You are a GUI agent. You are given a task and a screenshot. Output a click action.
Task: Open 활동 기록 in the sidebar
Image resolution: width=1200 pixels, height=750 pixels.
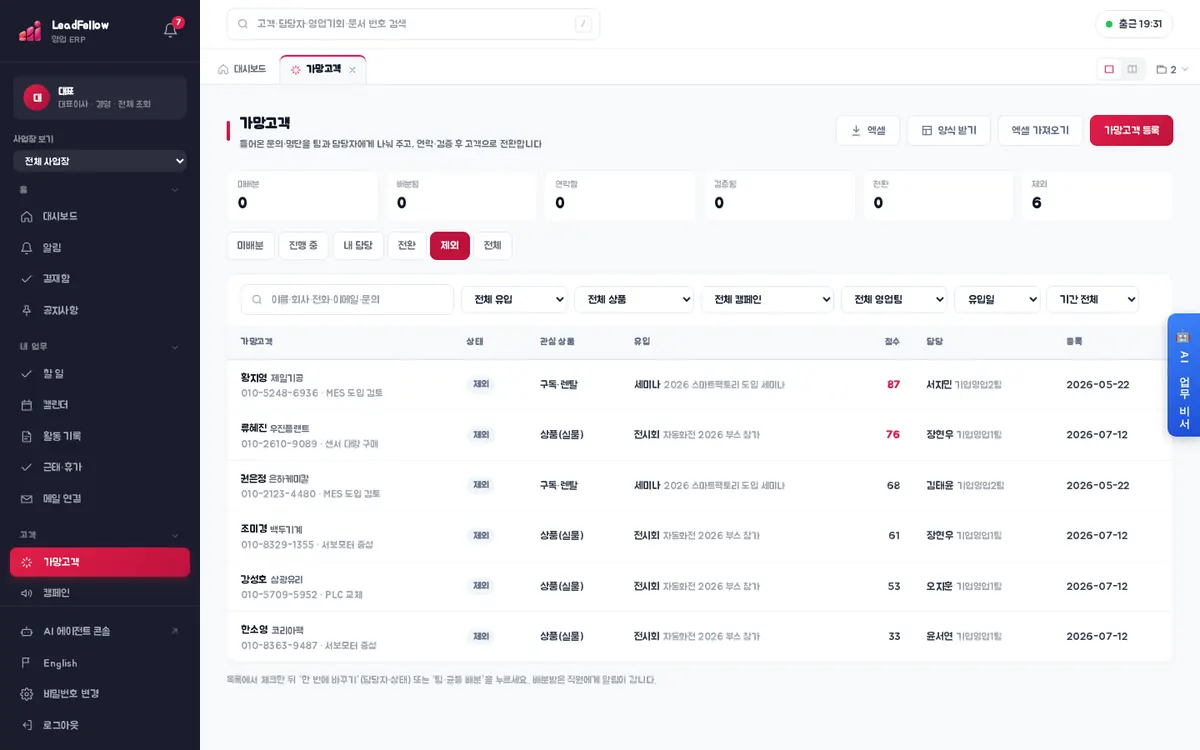click(100, 436)
